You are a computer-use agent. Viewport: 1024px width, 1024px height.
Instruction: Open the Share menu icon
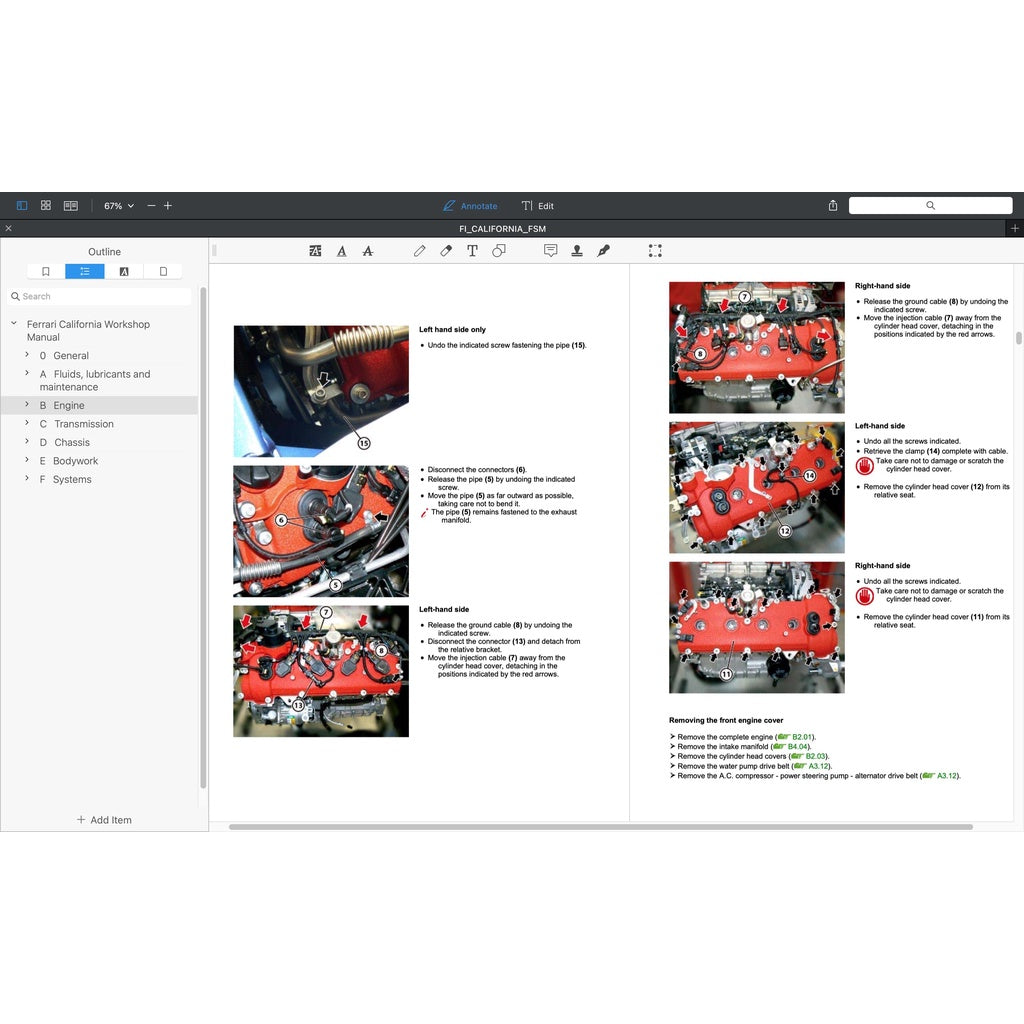[833, 206]
